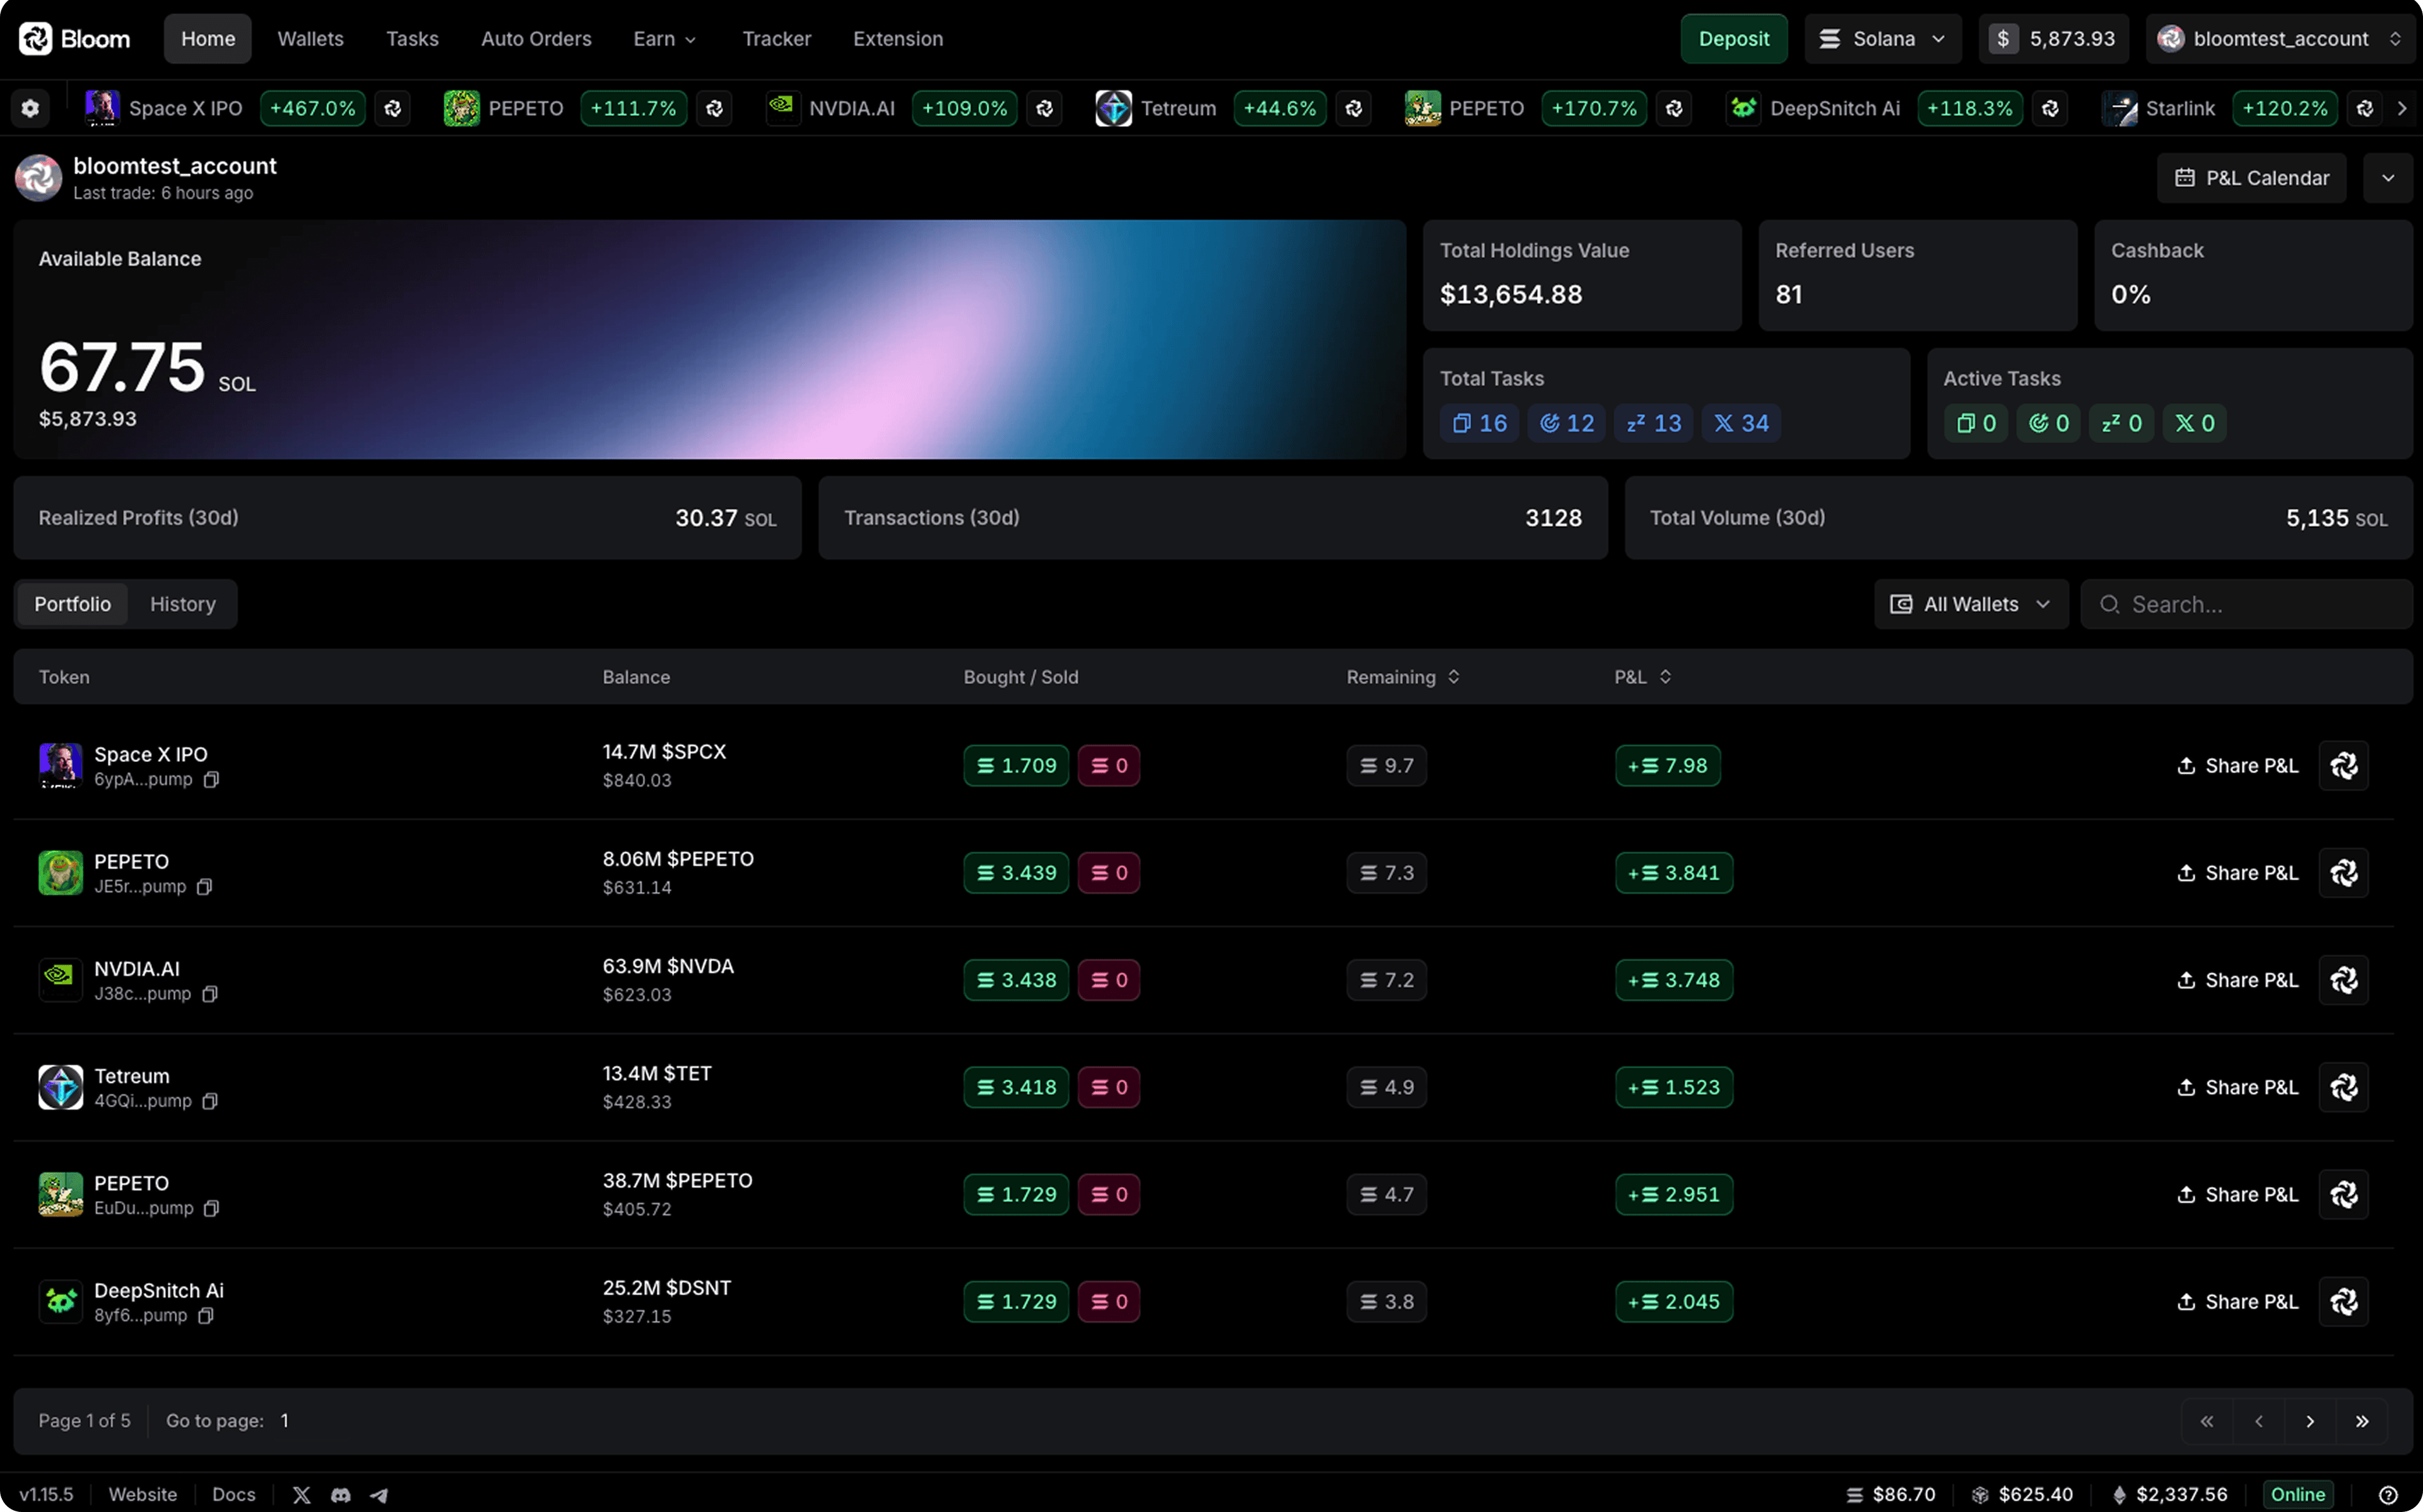Open the settings gear icon
The width and height of the screenshot is (2423, 1512).
[x=30, y=108]
